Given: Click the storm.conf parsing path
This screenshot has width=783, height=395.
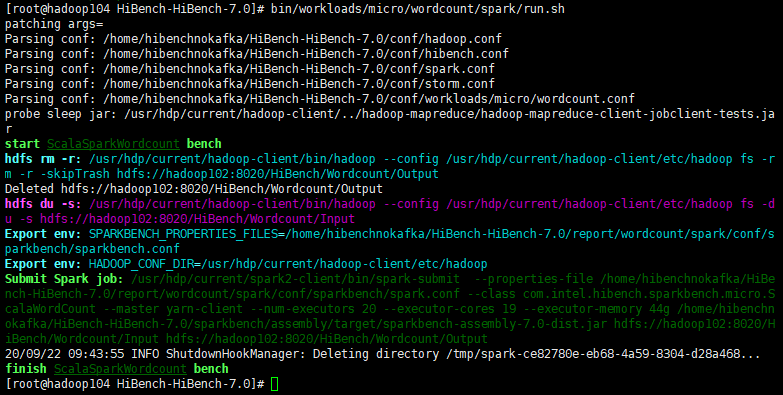Looking at the screenshot, I should [x=299, y=83].
